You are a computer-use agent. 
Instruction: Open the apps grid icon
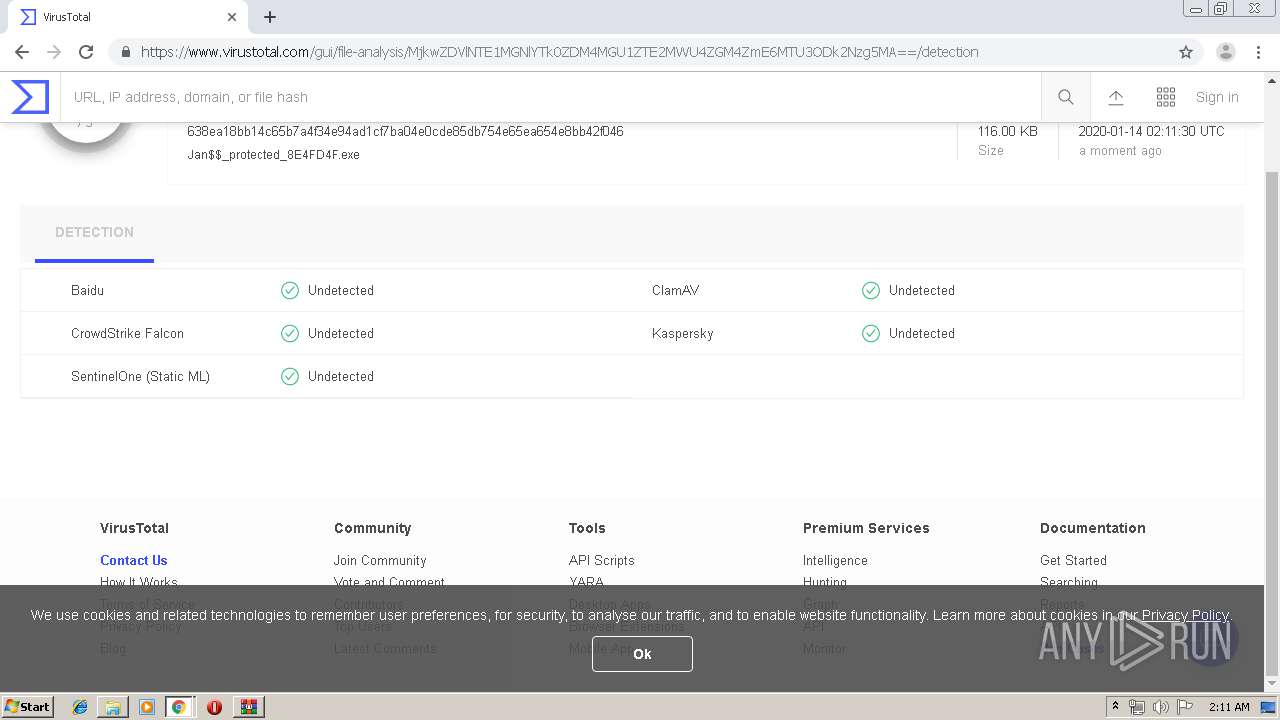1166,97
